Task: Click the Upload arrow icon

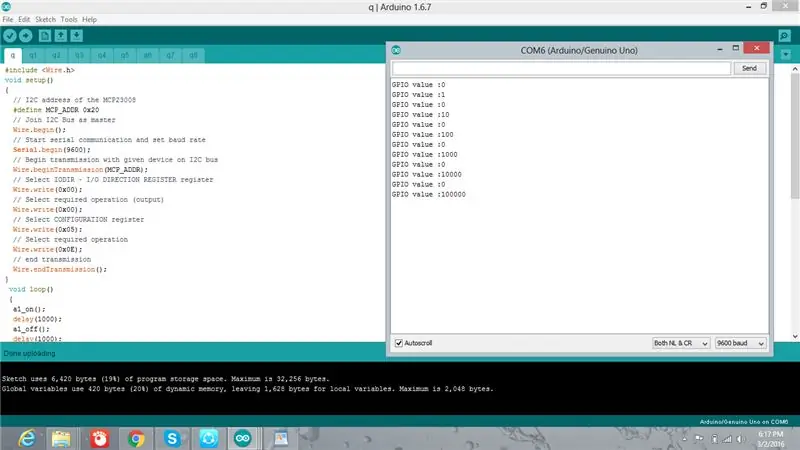Action: tap(26, 36)
